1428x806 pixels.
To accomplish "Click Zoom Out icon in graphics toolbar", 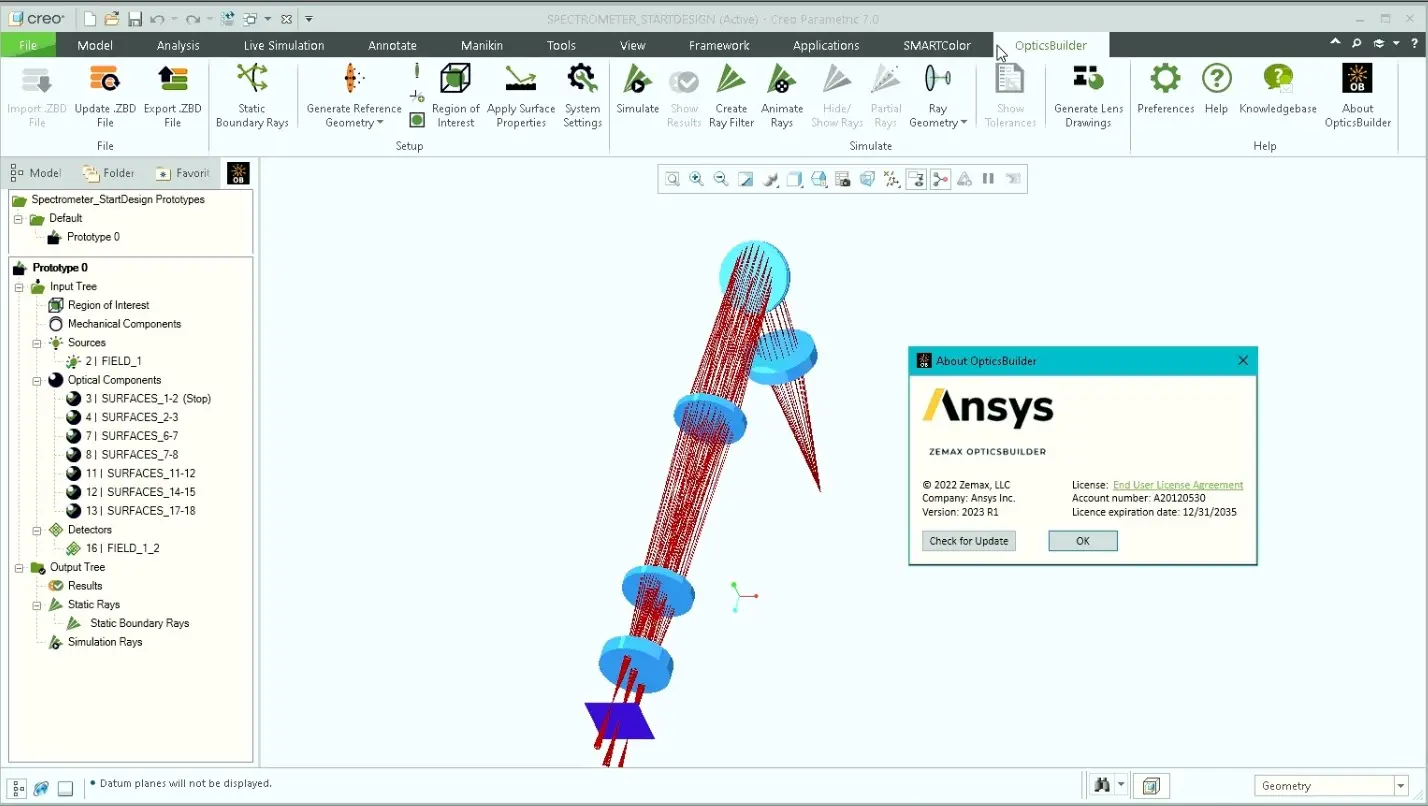I will [x=721, y=179].
